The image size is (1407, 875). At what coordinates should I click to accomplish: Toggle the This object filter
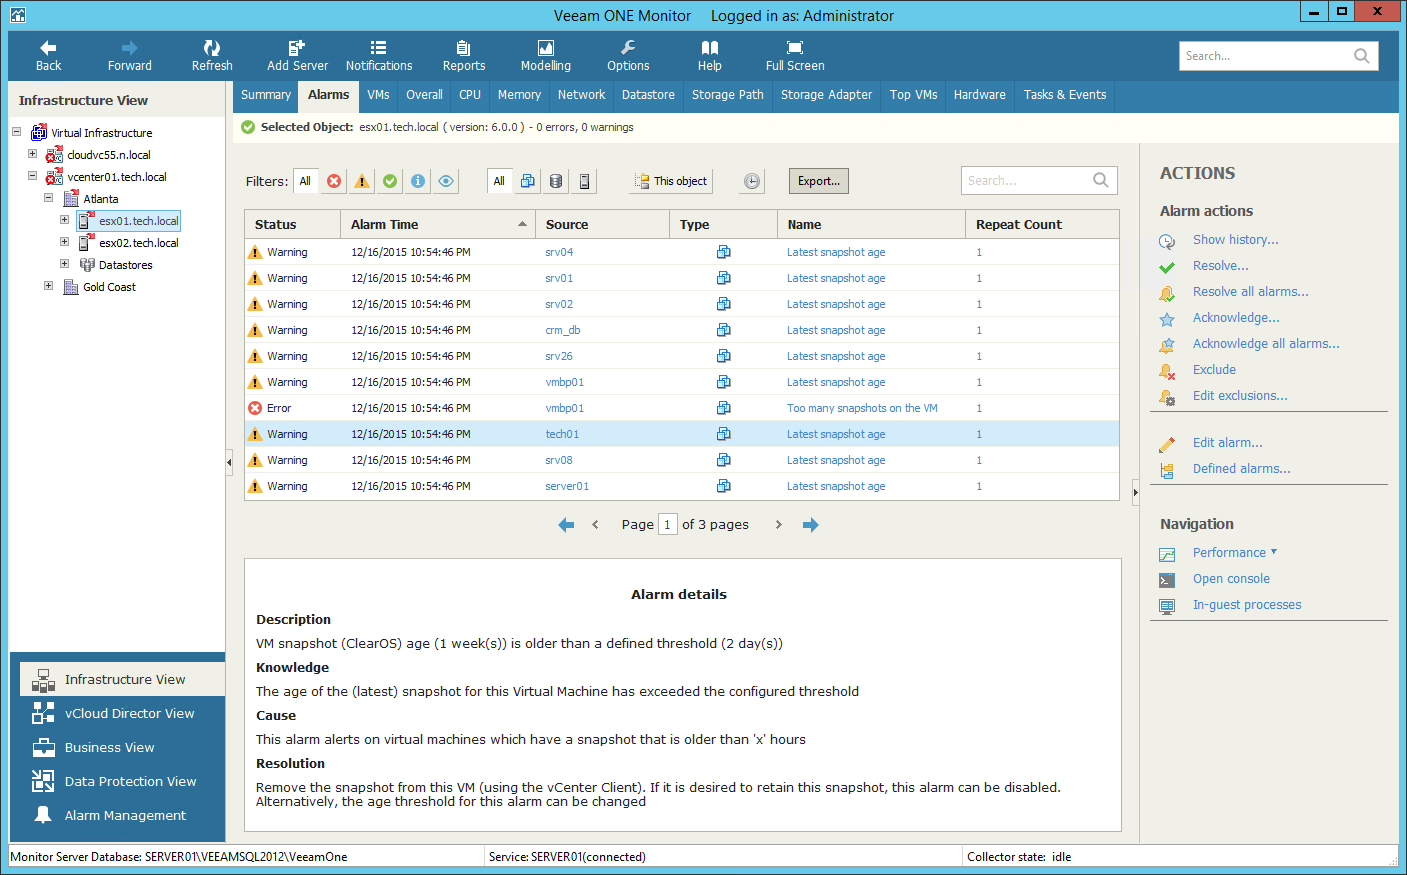click(672, 181)
